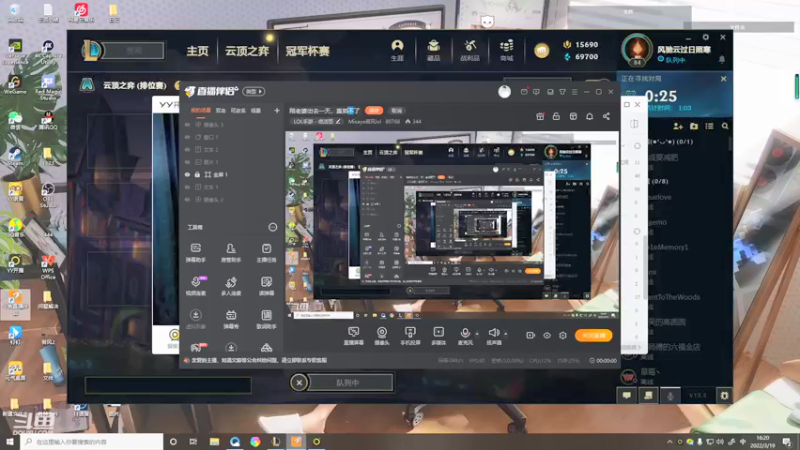
Task: Open the 虚拟形象 download tool
Action: 195,319
